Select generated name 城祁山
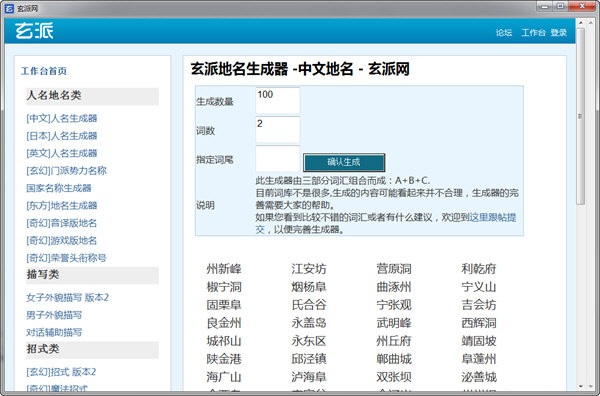Viewport: 600px width, 396px height. click(x=224, y=341)
